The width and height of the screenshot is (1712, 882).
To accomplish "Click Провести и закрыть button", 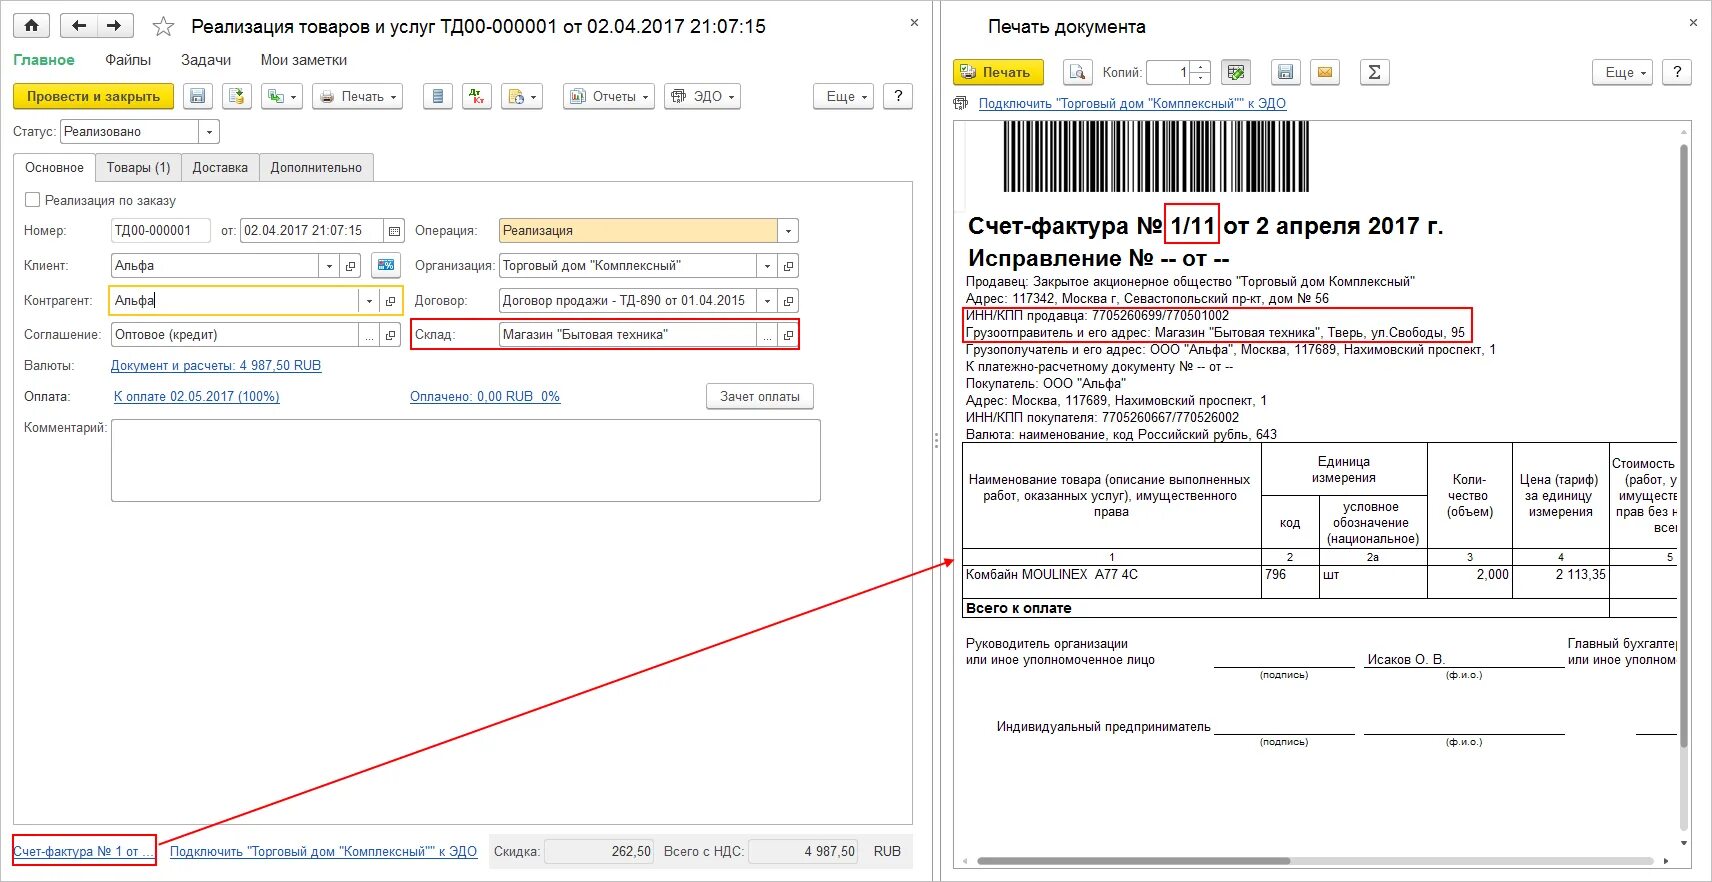I will (93, 96).
